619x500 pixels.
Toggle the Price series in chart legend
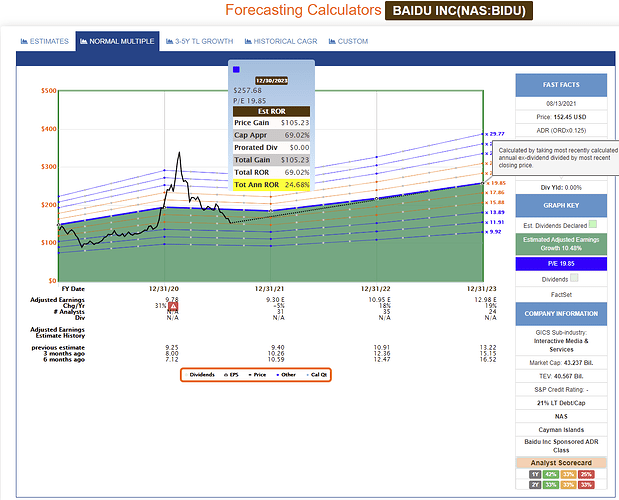pos(257,375)
